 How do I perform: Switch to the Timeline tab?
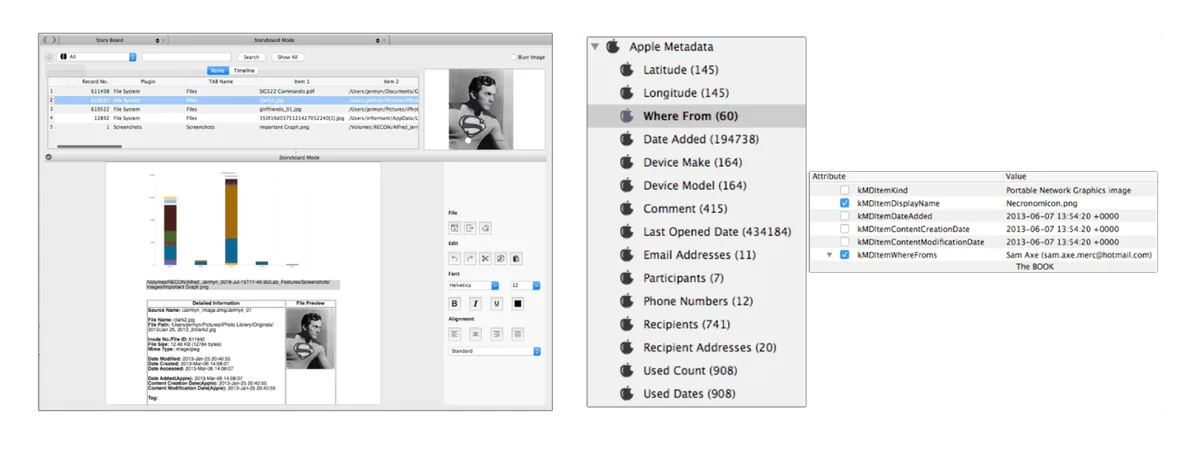(x=244, y=70)
